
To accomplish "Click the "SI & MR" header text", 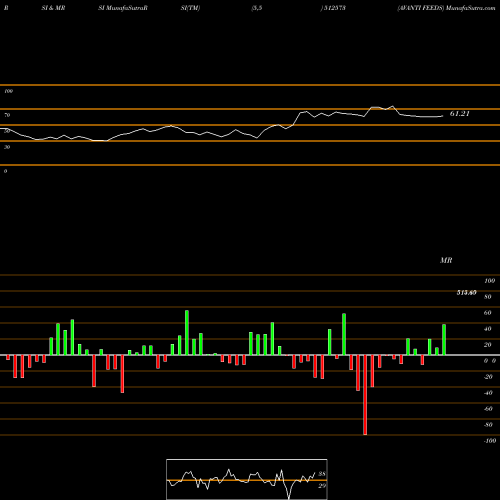I will coord(53,8).
